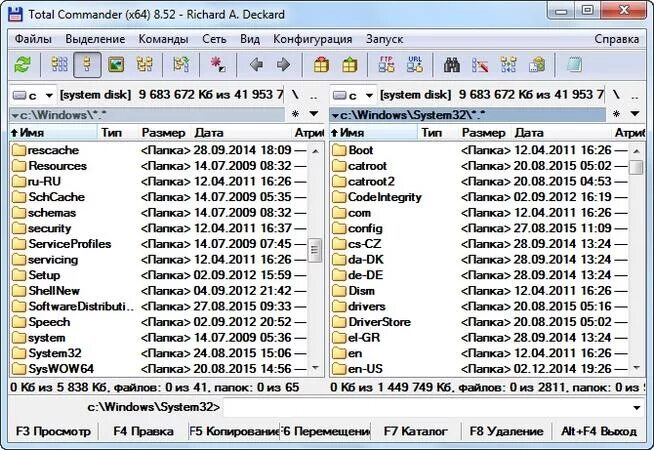Select the catroot2 folder
The image size is (654, 450).
[480, 181]
